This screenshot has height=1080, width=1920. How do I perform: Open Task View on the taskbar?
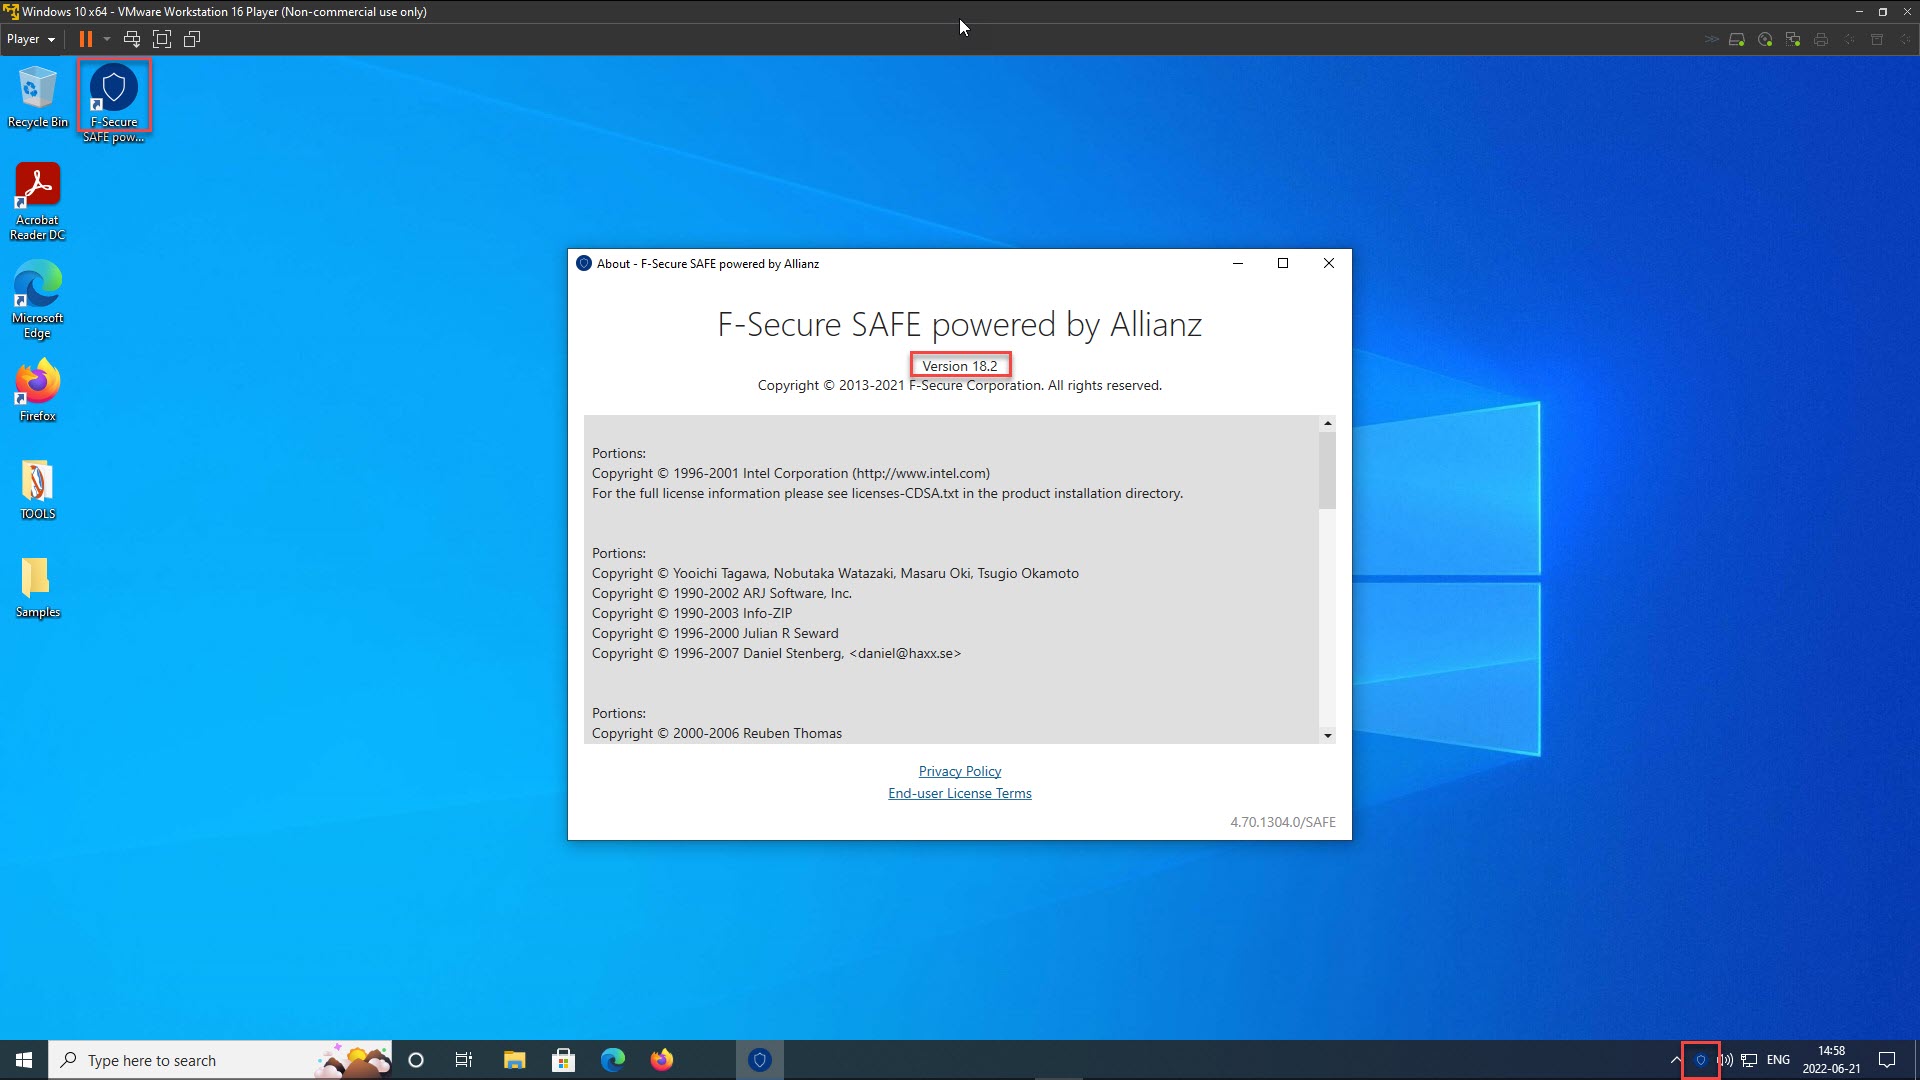(x=464, y=1060)
